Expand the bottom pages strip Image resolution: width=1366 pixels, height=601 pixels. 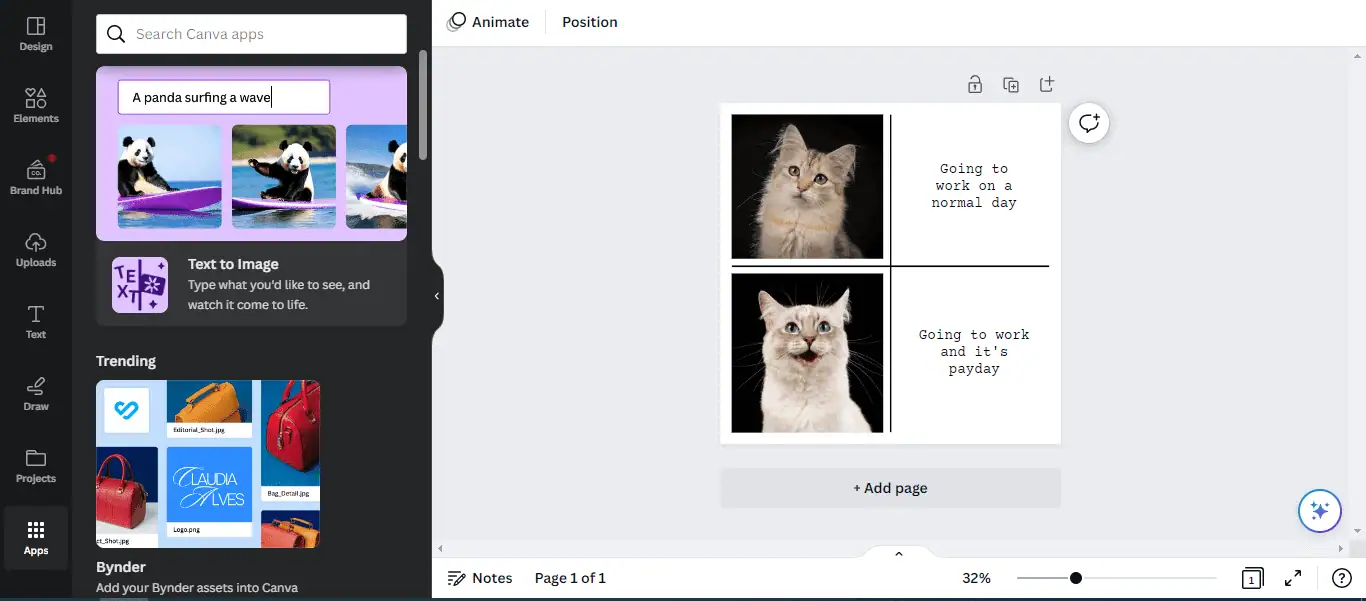(898, 552)
